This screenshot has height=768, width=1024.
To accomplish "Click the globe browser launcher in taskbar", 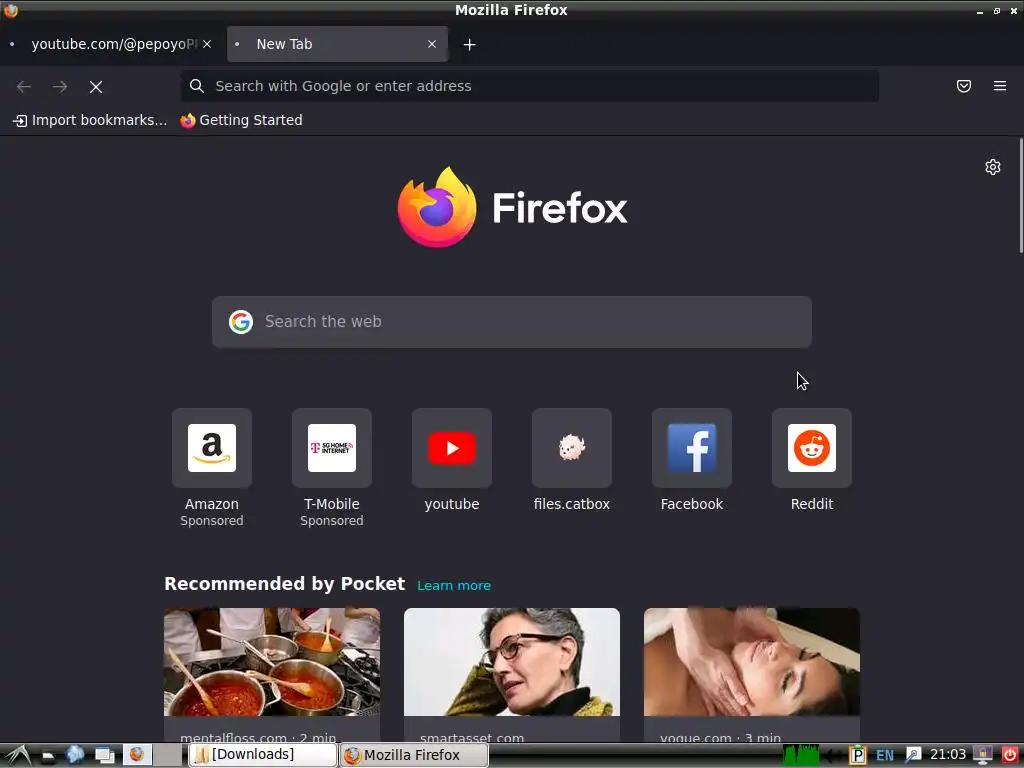I will pos(74,755).
